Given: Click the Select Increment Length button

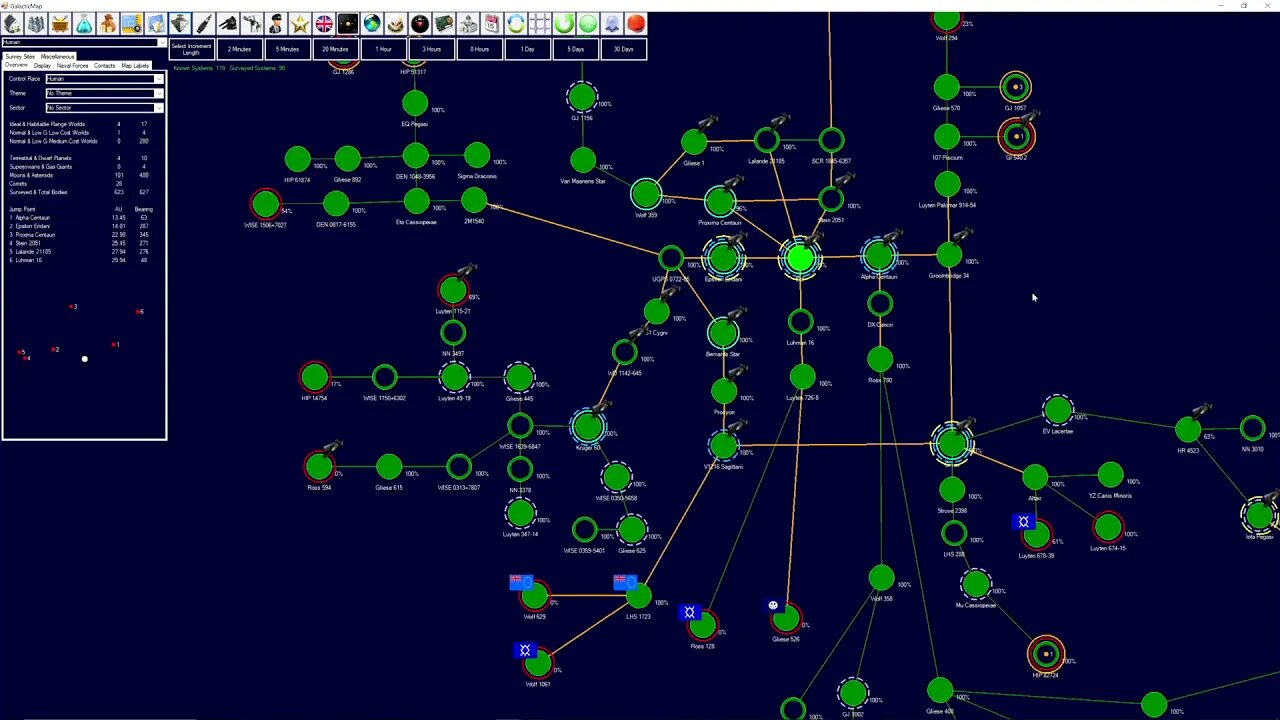Looking at the screenshot, I should (191, 49).
